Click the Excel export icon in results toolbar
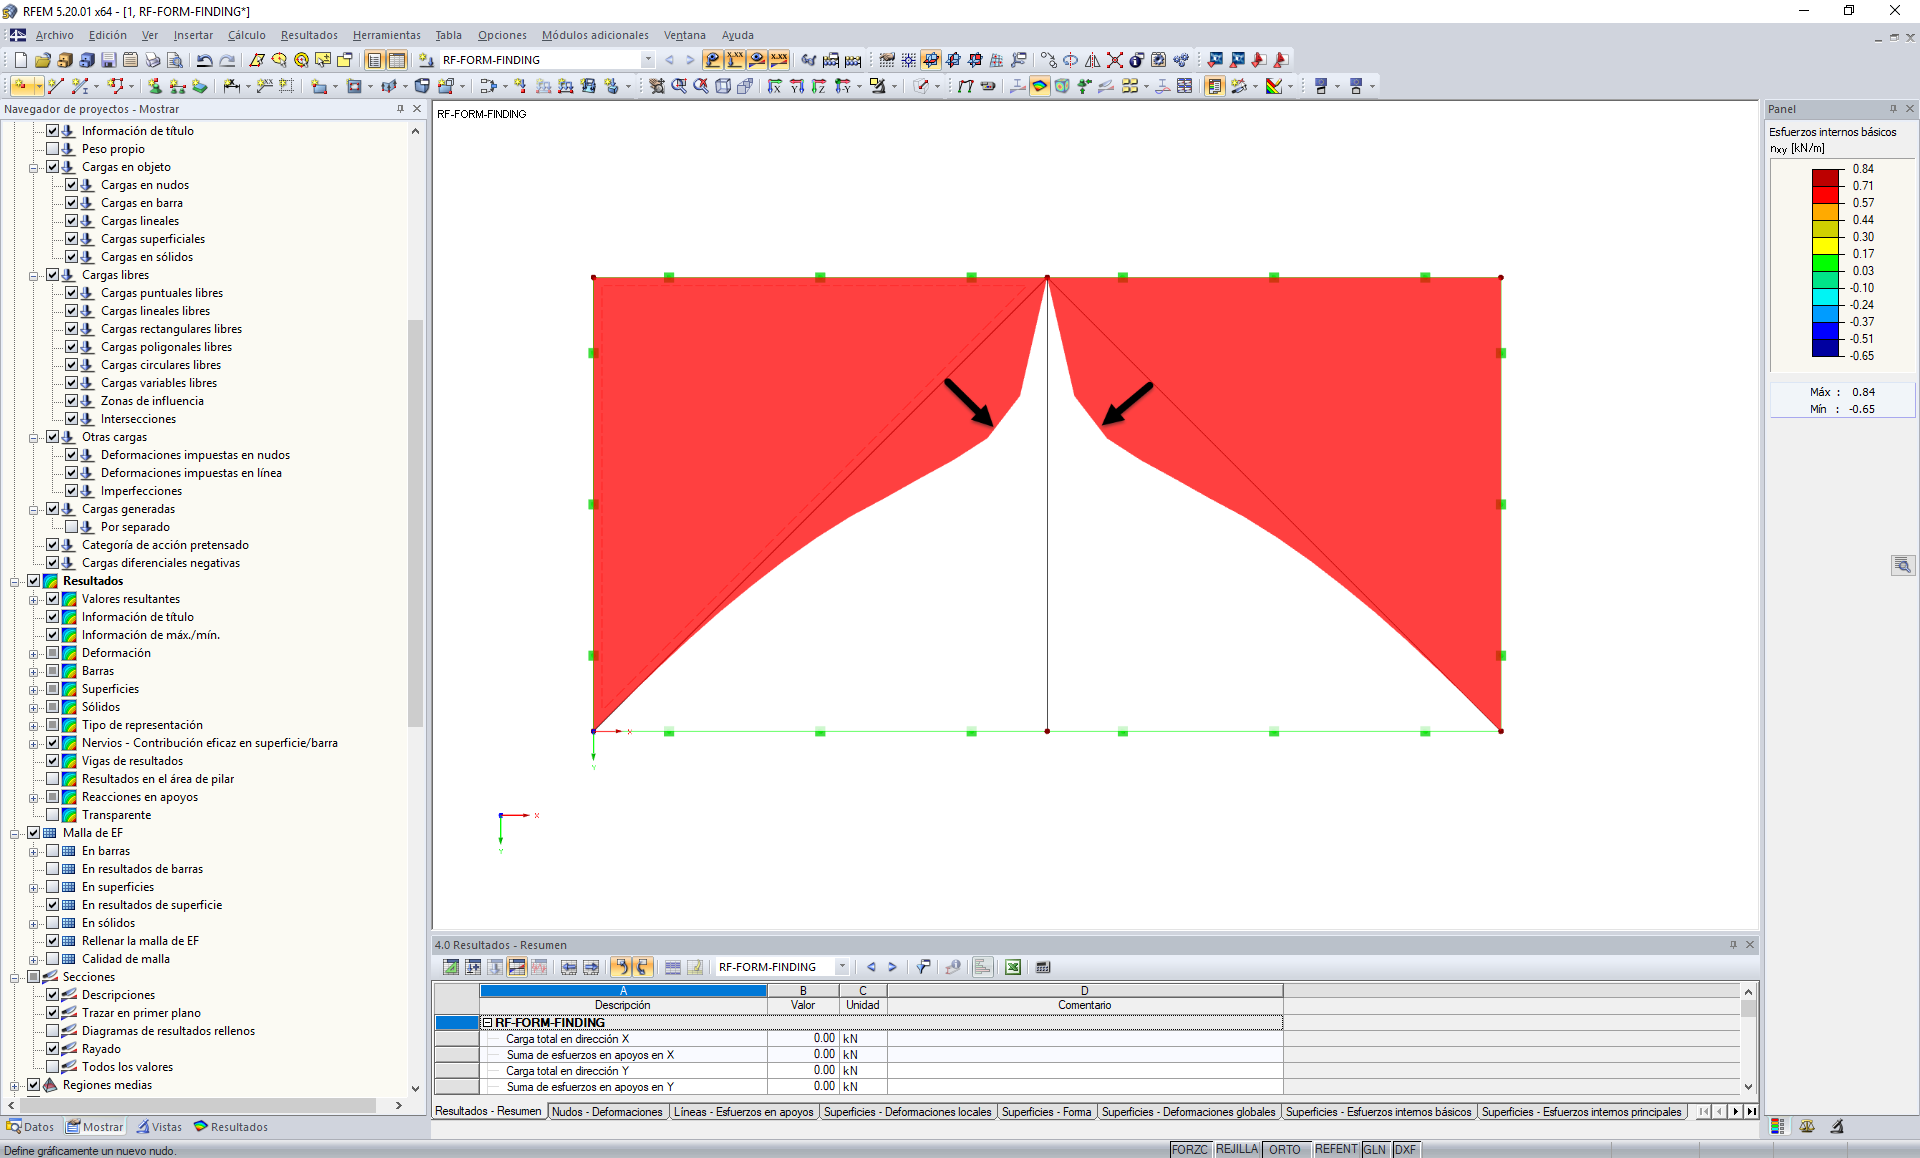Viewport: 1920px width, 1158px height. click(1013, 967)
